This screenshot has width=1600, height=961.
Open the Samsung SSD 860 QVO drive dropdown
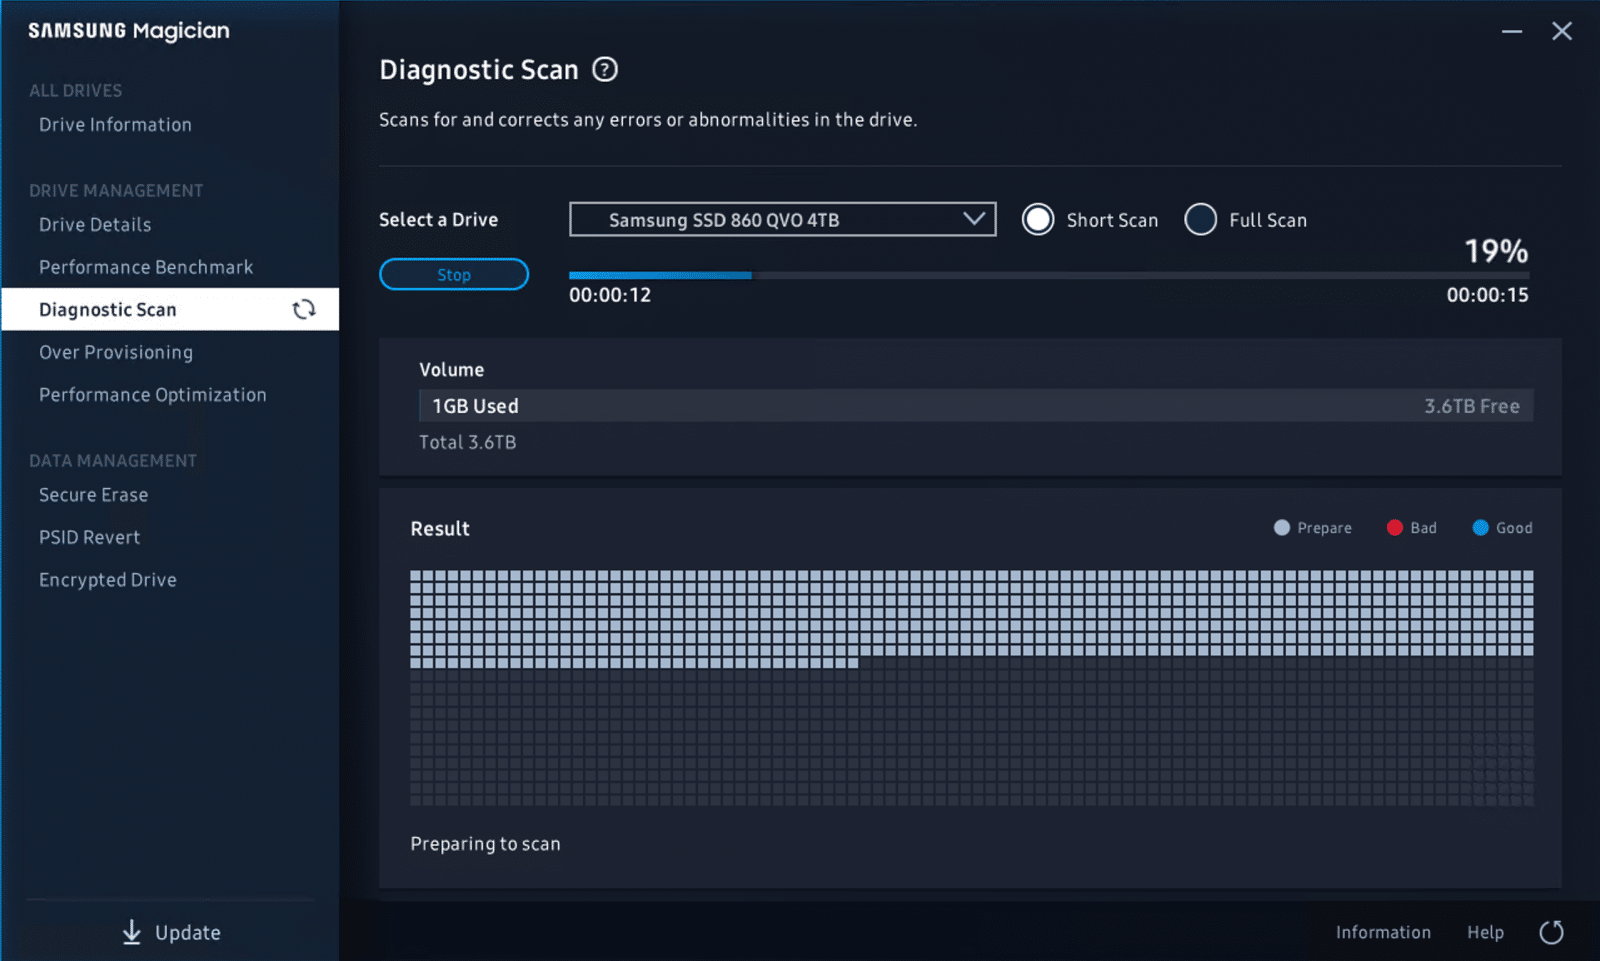coord(782,219)
